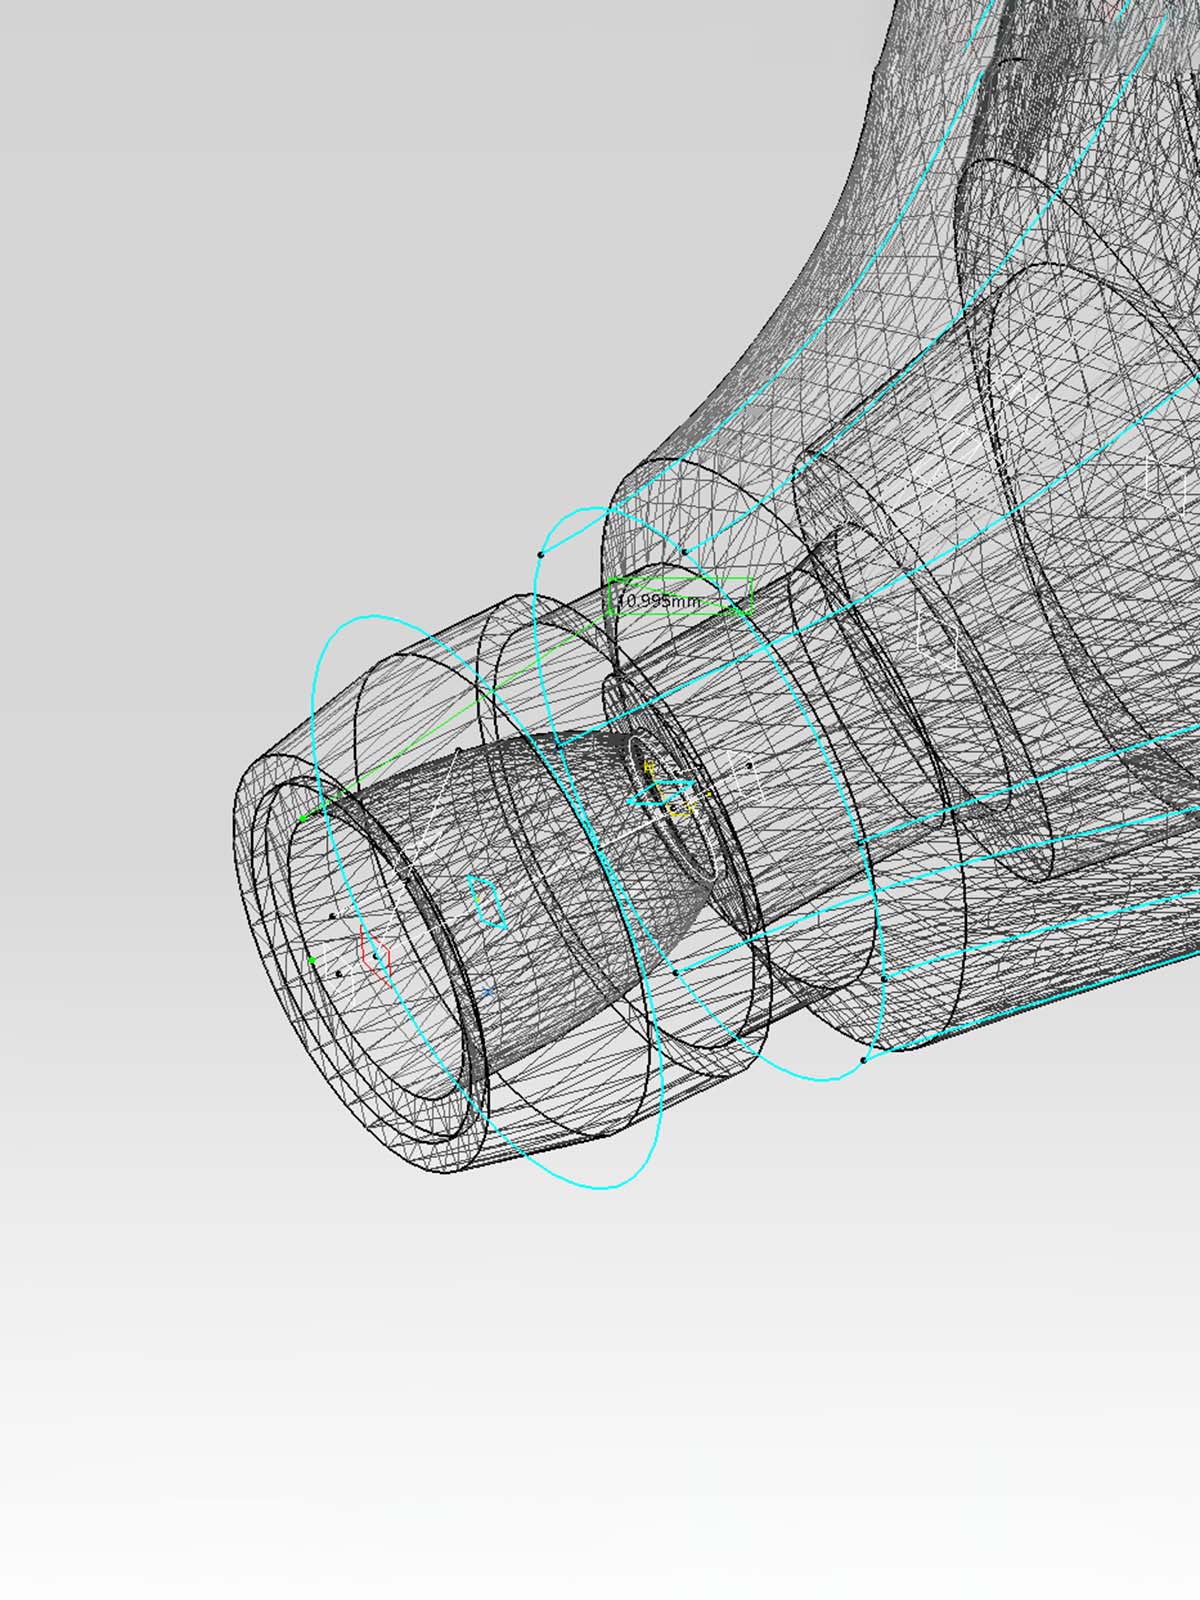Viewport: 1200px width, 1600px height.
Task: Click the 10.995mm measurement label
Action: [x=660, y=601]
